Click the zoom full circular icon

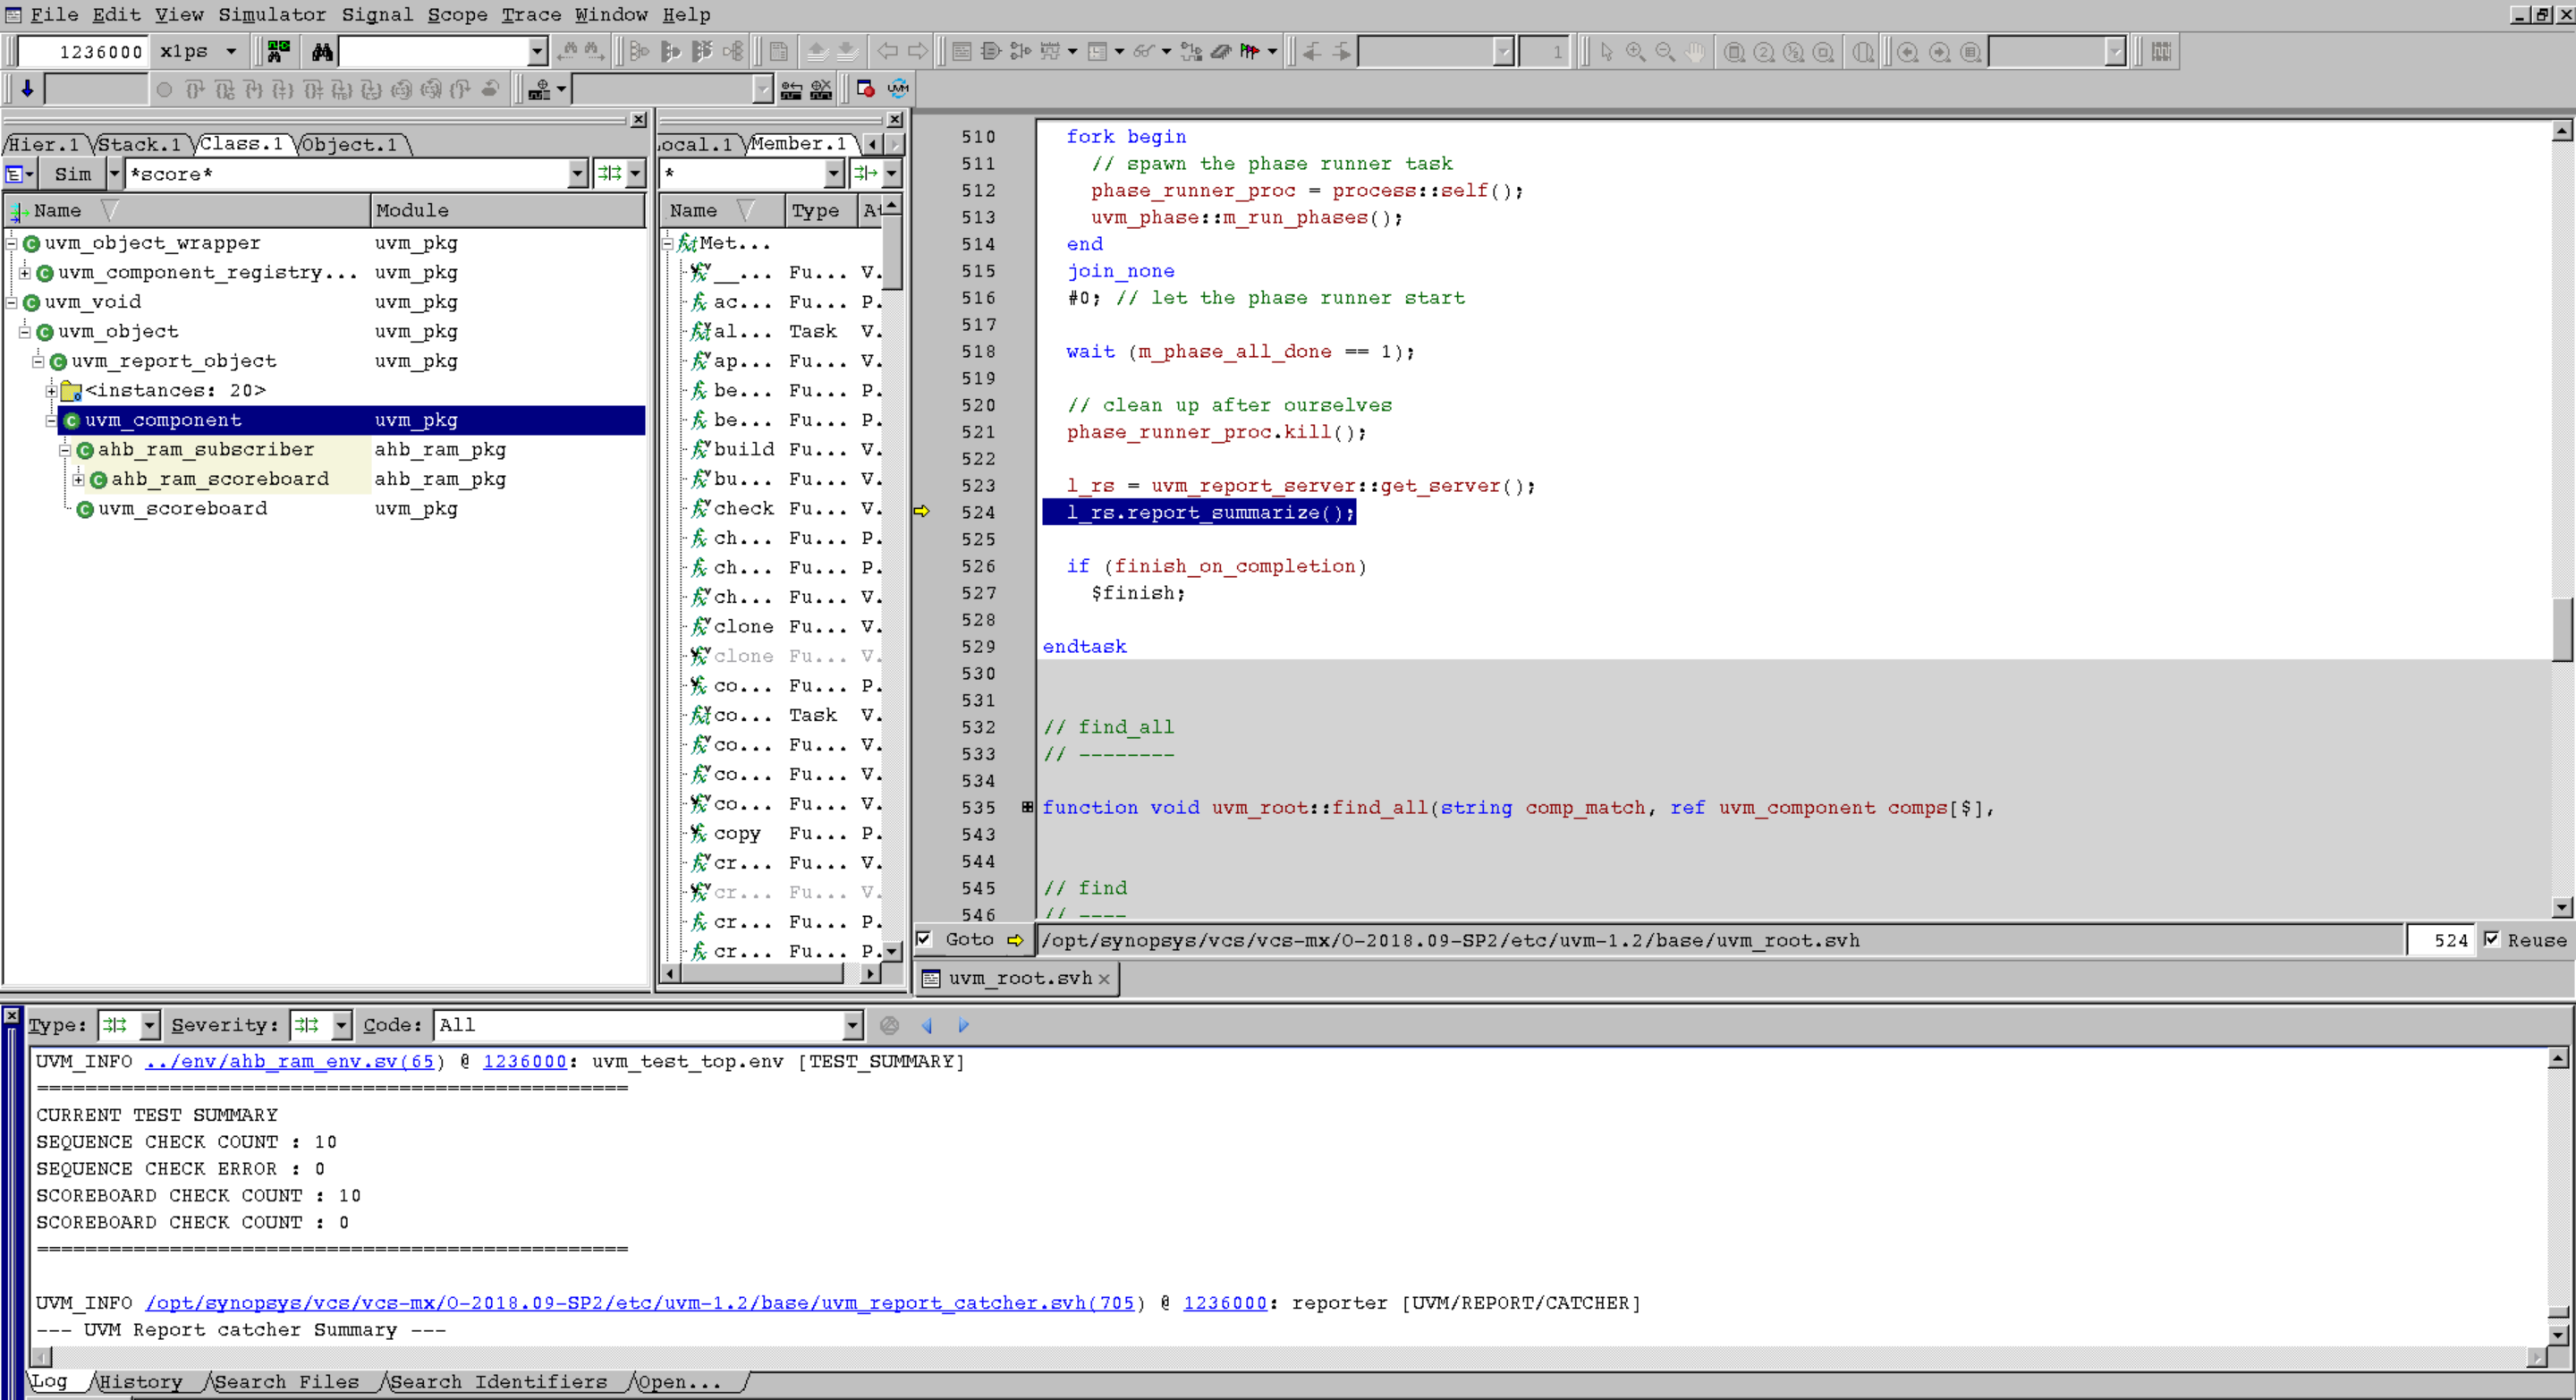pos(1735,52)
